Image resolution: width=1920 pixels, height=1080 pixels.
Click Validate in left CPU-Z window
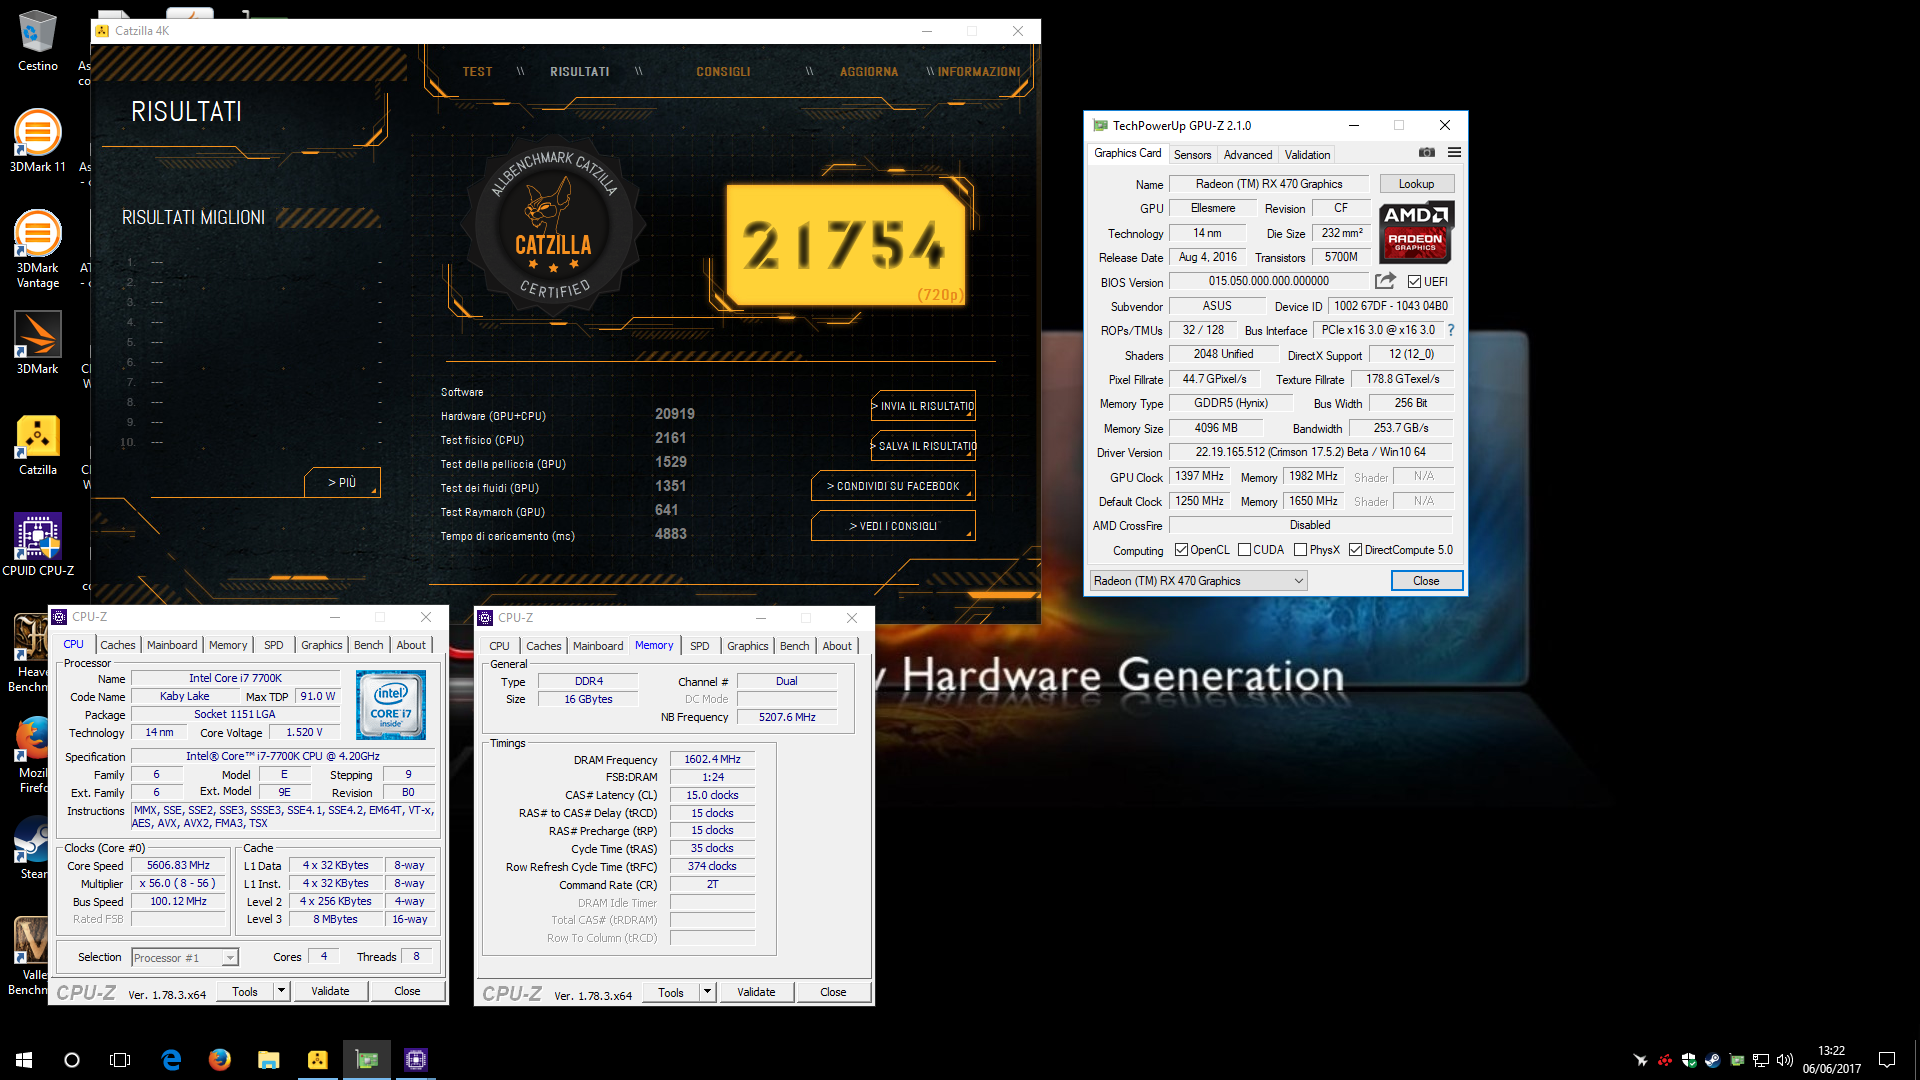tap(330, 991)
